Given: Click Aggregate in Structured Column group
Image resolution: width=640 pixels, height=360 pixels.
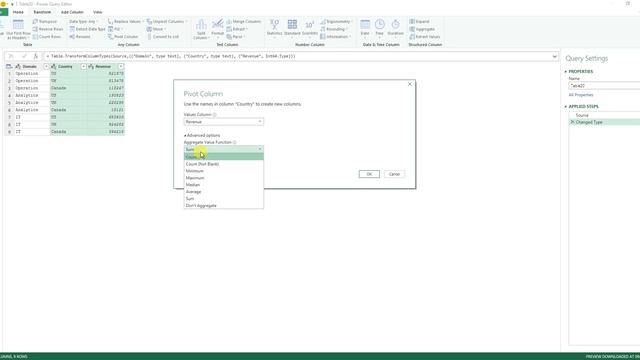Looking at the screenshot, I should [x=422, y=29].
